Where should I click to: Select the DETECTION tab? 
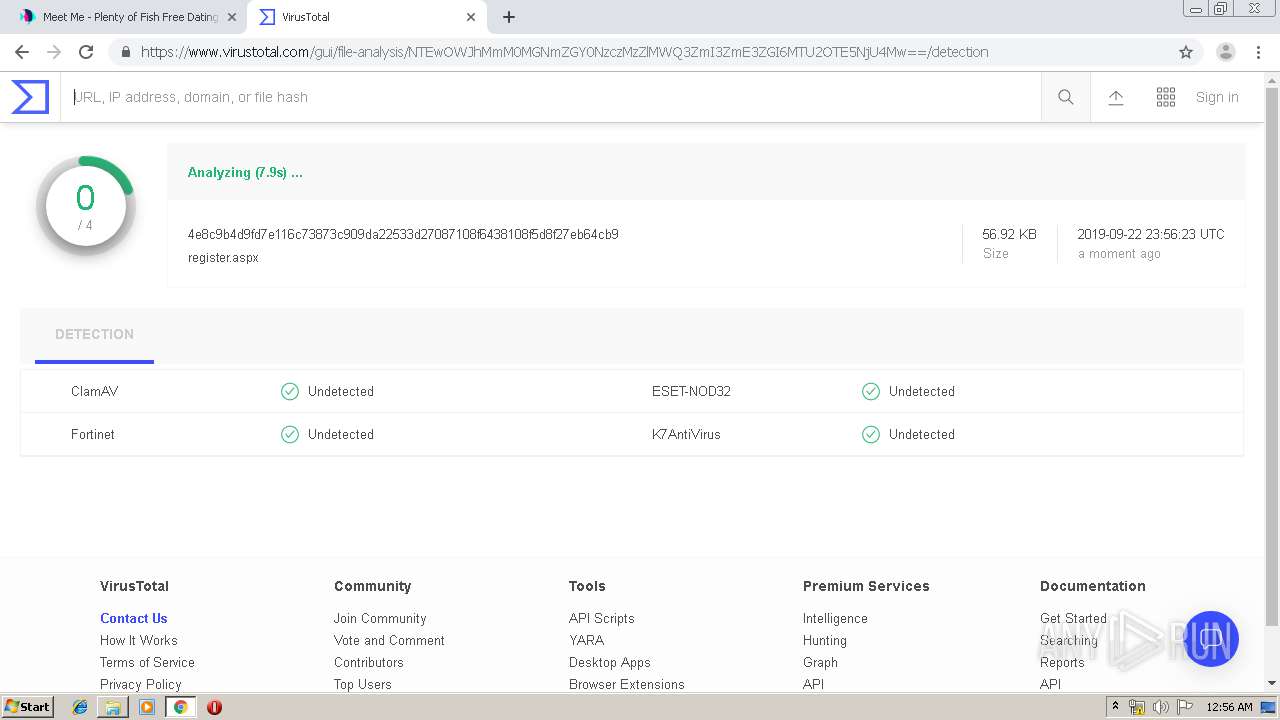pyautogui.click(x=94, y=335)
